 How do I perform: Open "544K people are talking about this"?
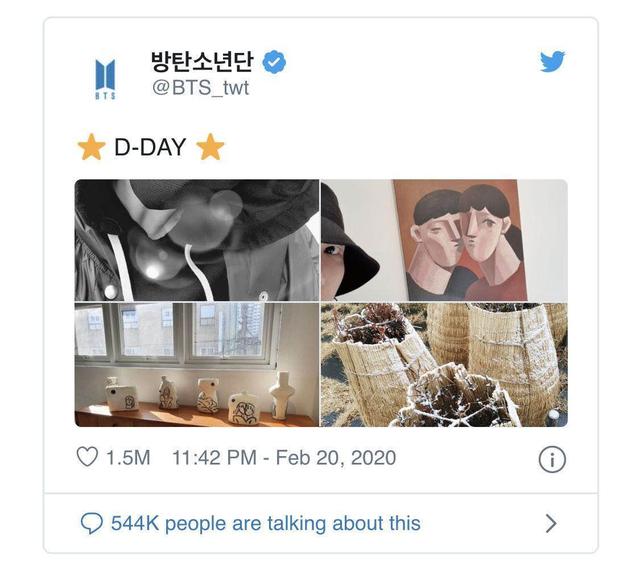coord(265,523)
